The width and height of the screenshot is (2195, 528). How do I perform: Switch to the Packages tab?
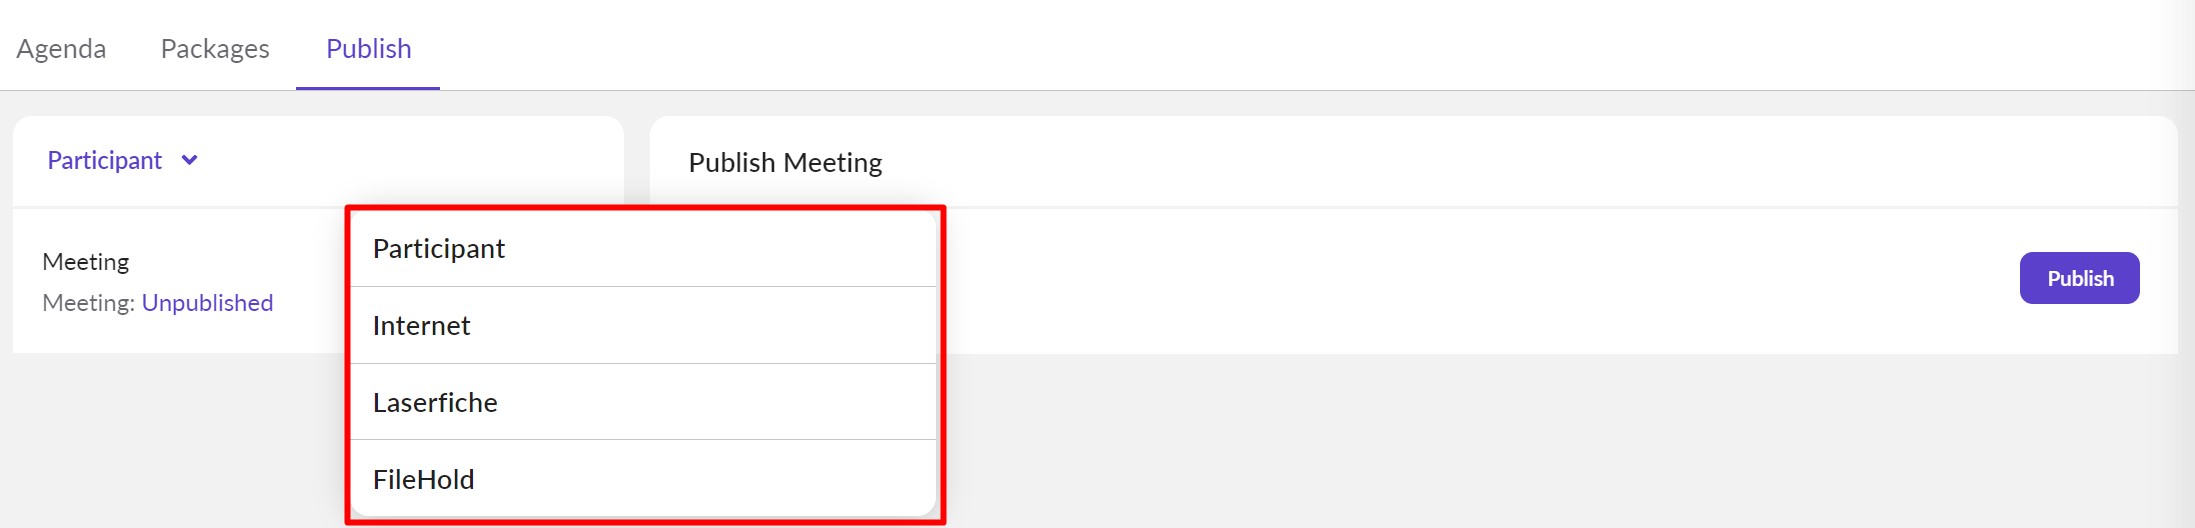[x=215, y=48]
